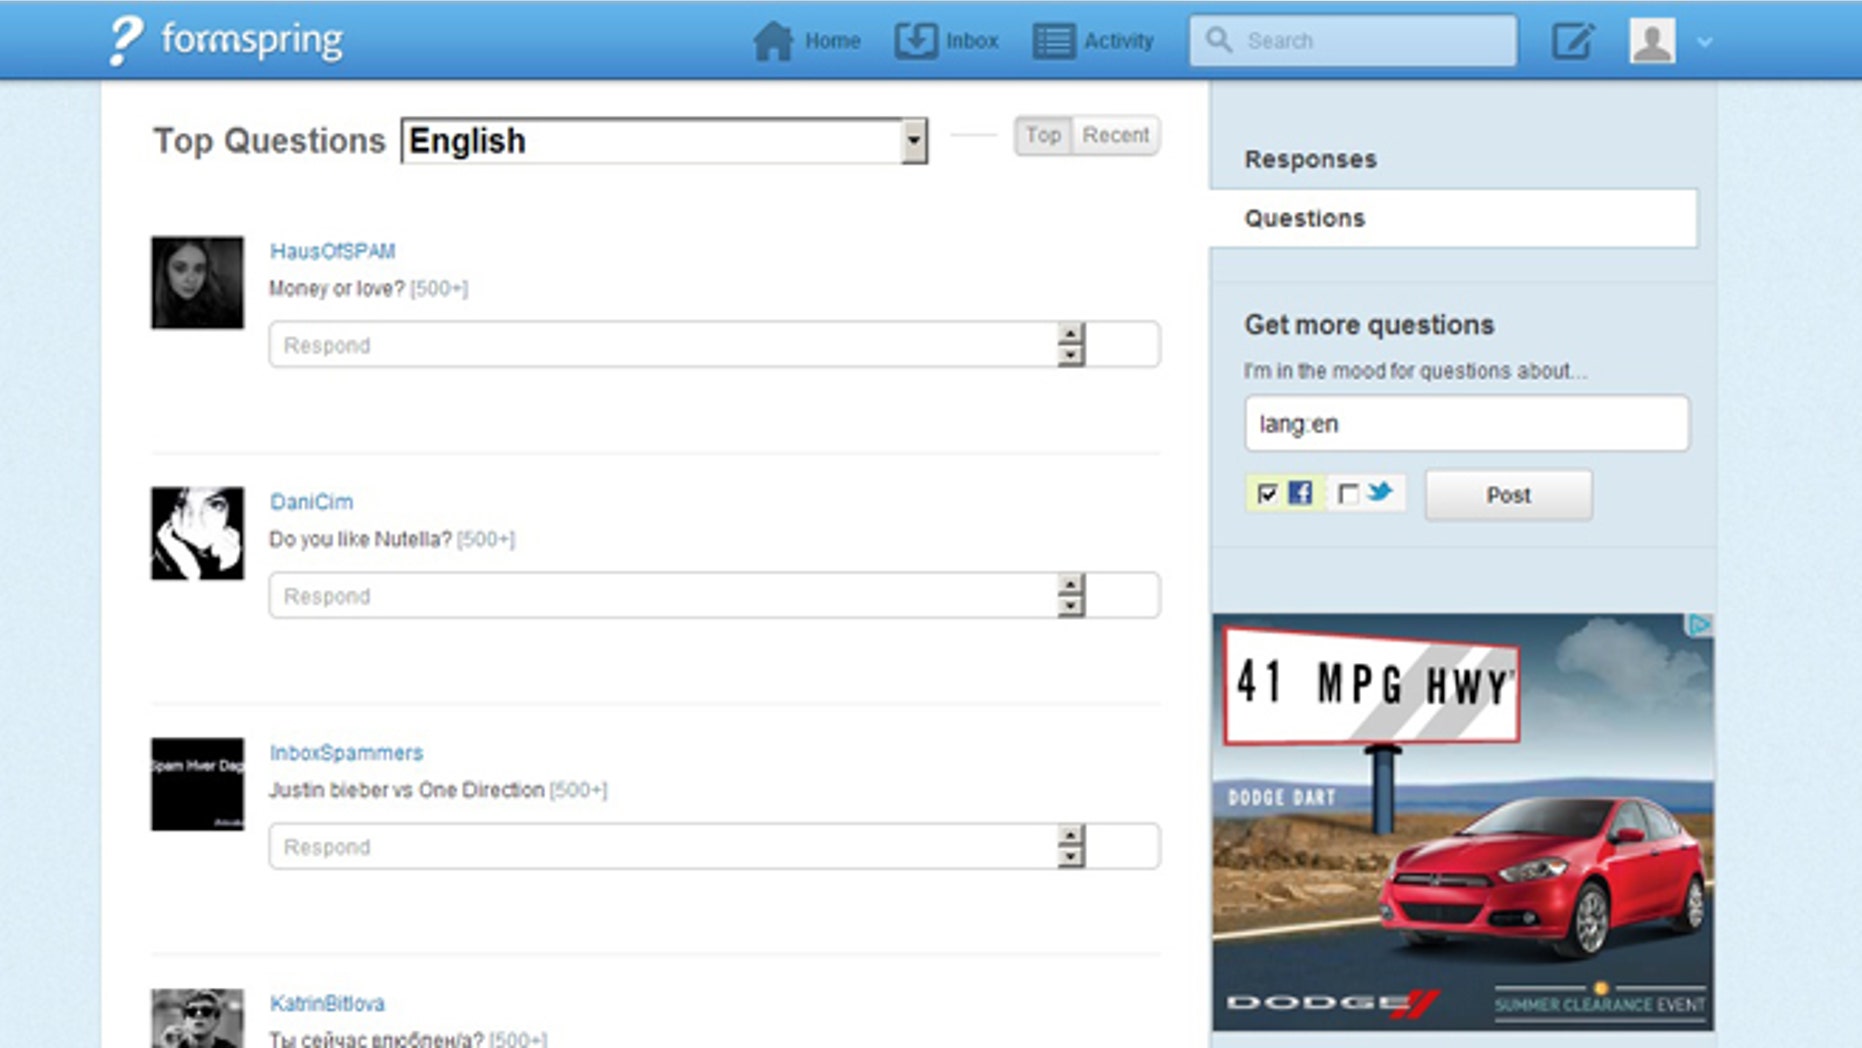The height and width of the screenshot is (1048, 1862).
Task: Click [500+] count on Nutella question
Action: [486, 540]
